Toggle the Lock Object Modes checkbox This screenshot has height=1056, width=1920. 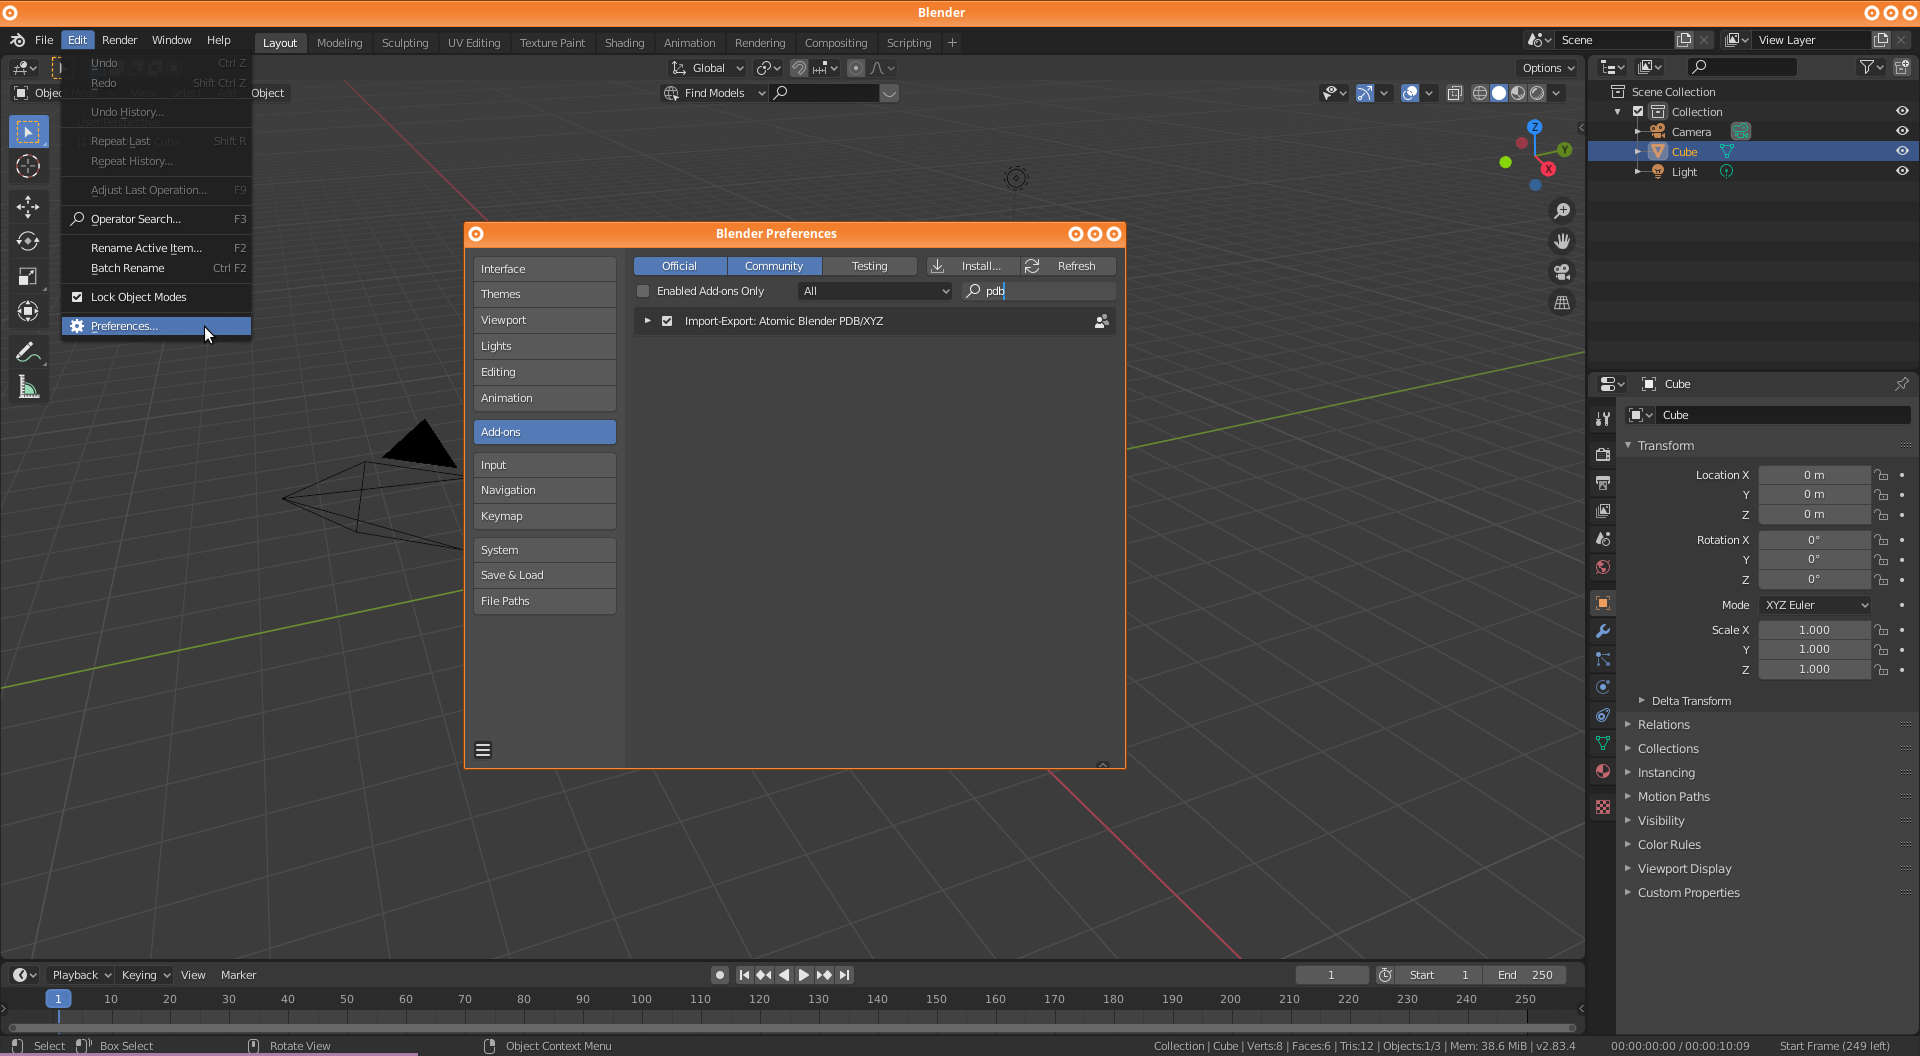point(77,297)
